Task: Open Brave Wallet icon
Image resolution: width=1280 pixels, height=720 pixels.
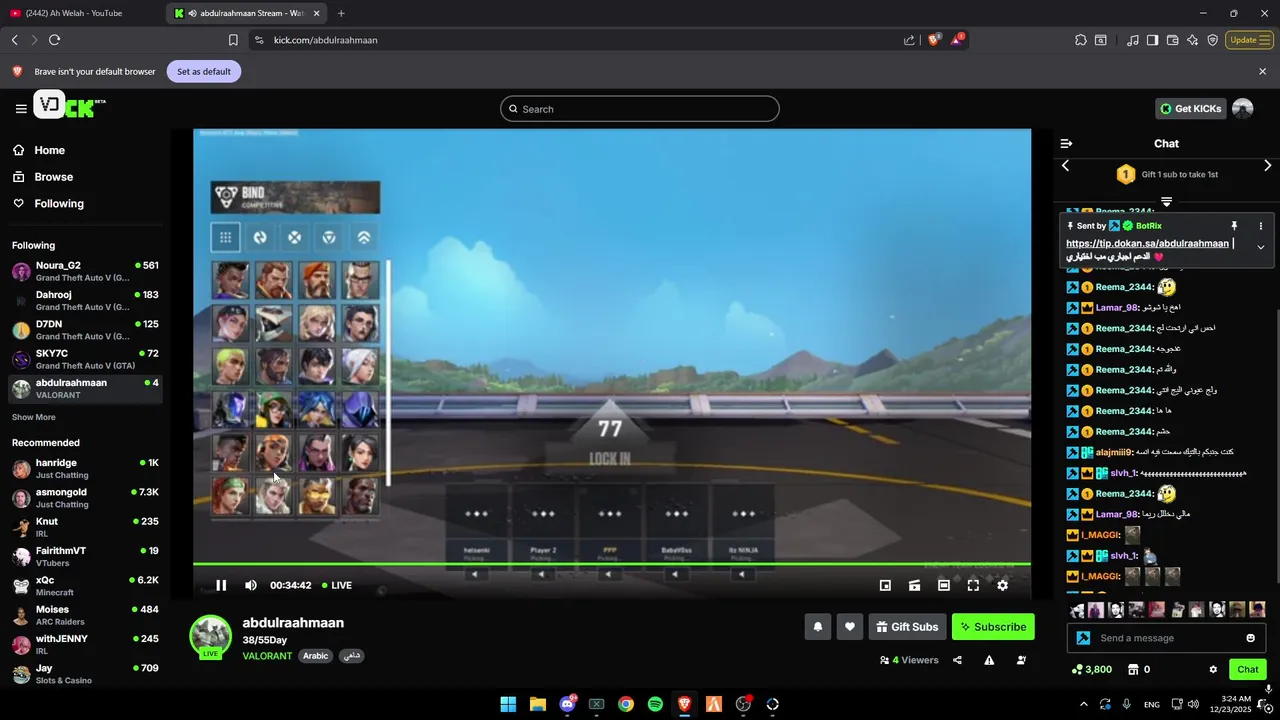Action: (1173, 40)
